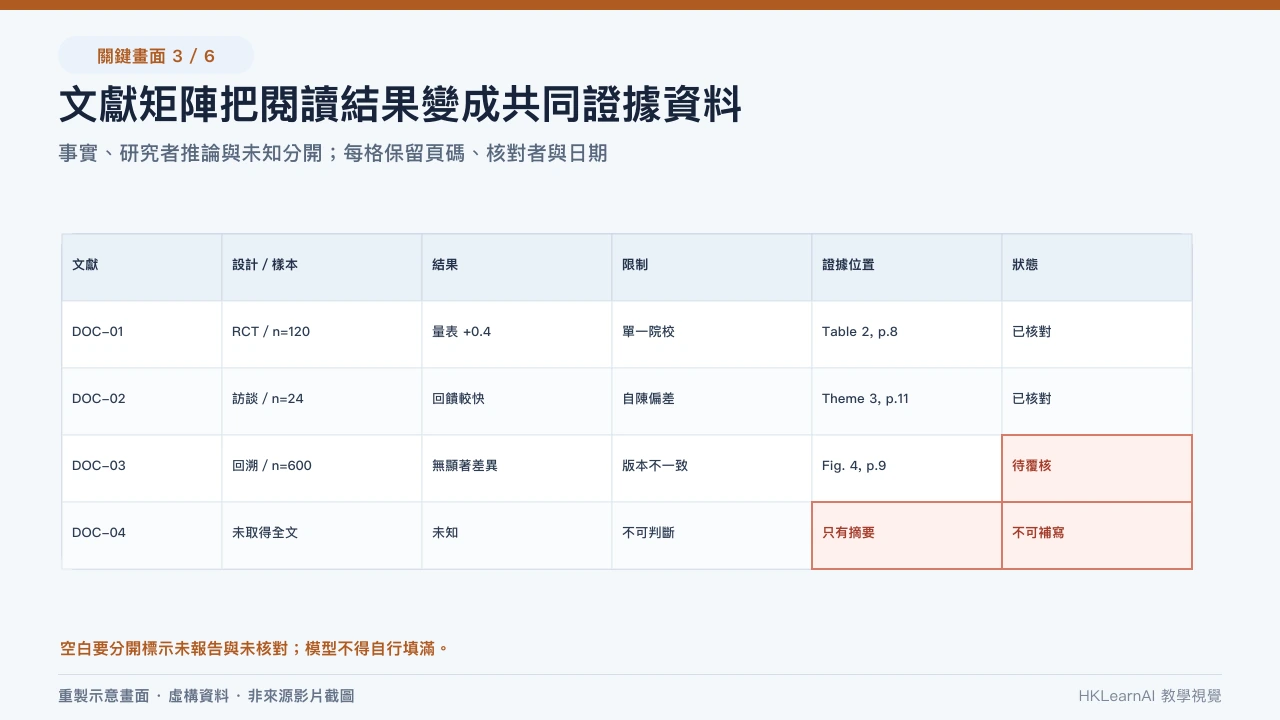
Task: Click the orange note starting 空白要分開標示
Action: [254, 649]
